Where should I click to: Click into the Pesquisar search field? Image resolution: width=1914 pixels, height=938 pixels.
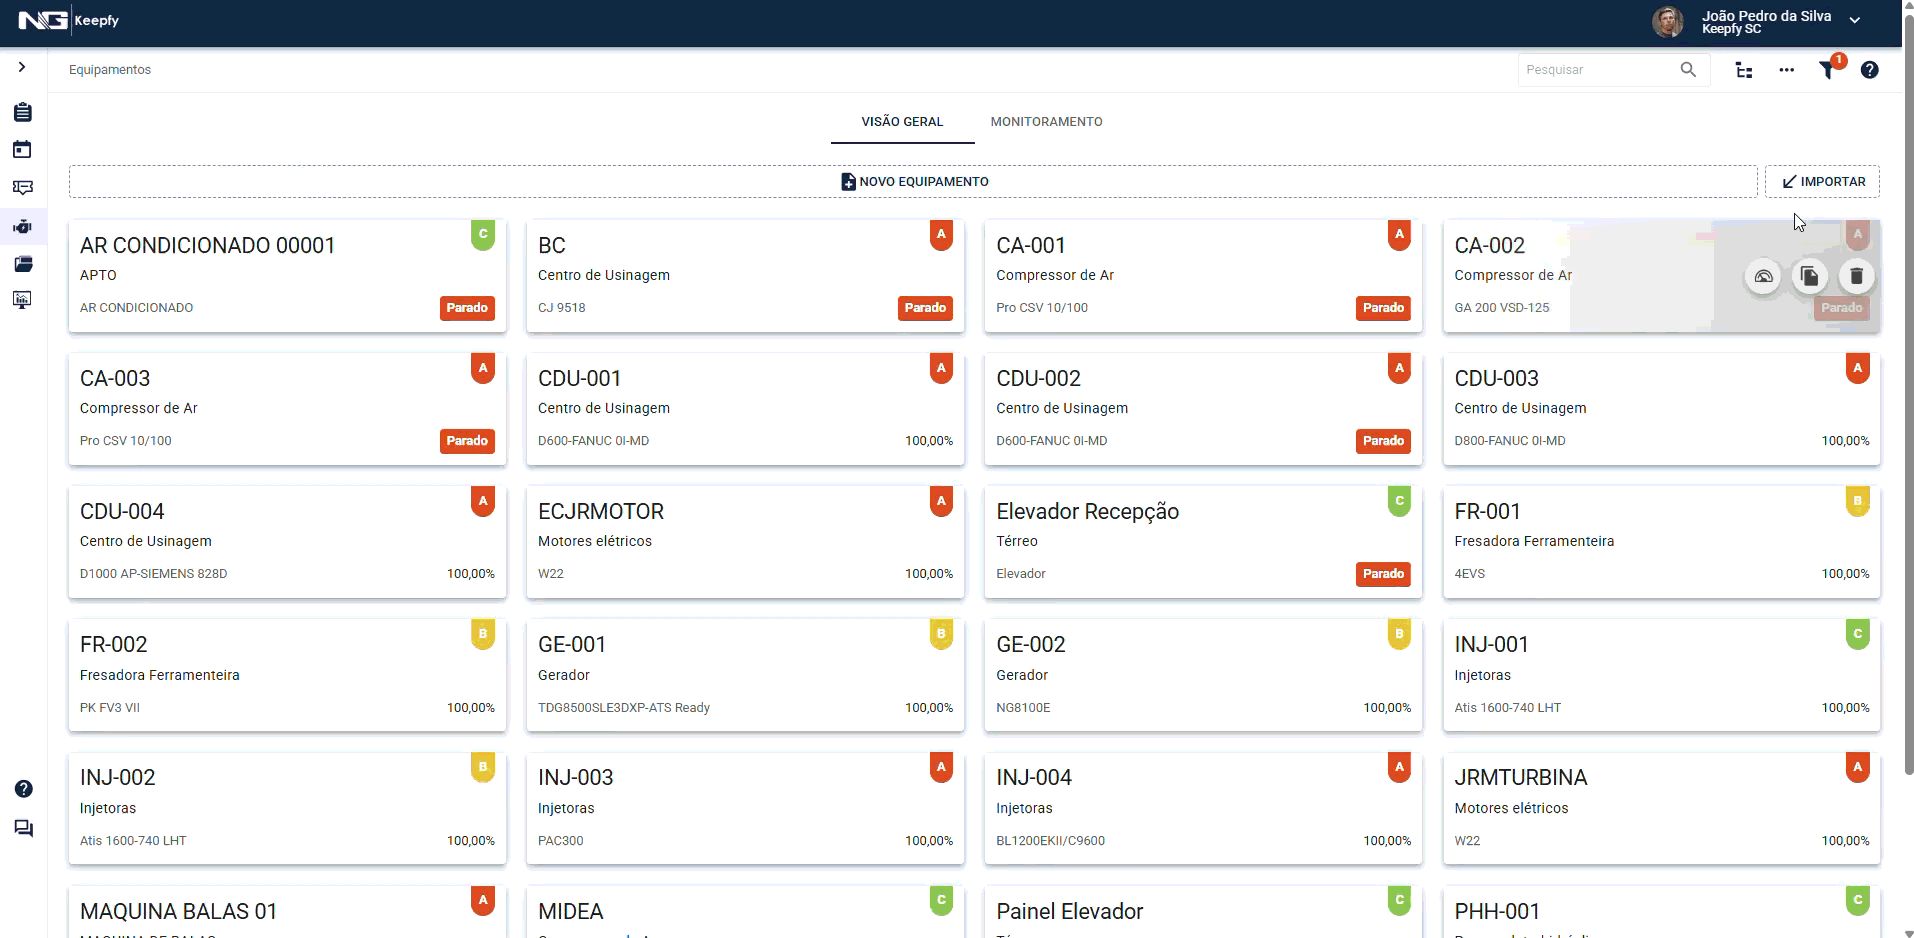(1598, 70)
